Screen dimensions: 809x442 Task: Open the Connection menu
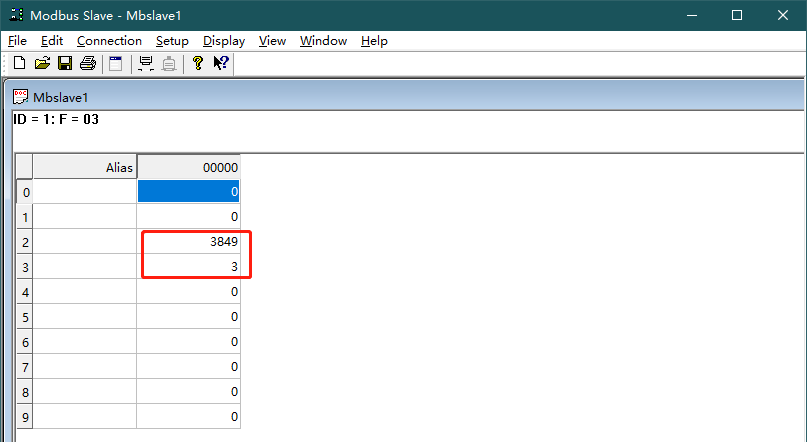pos(109,41)
